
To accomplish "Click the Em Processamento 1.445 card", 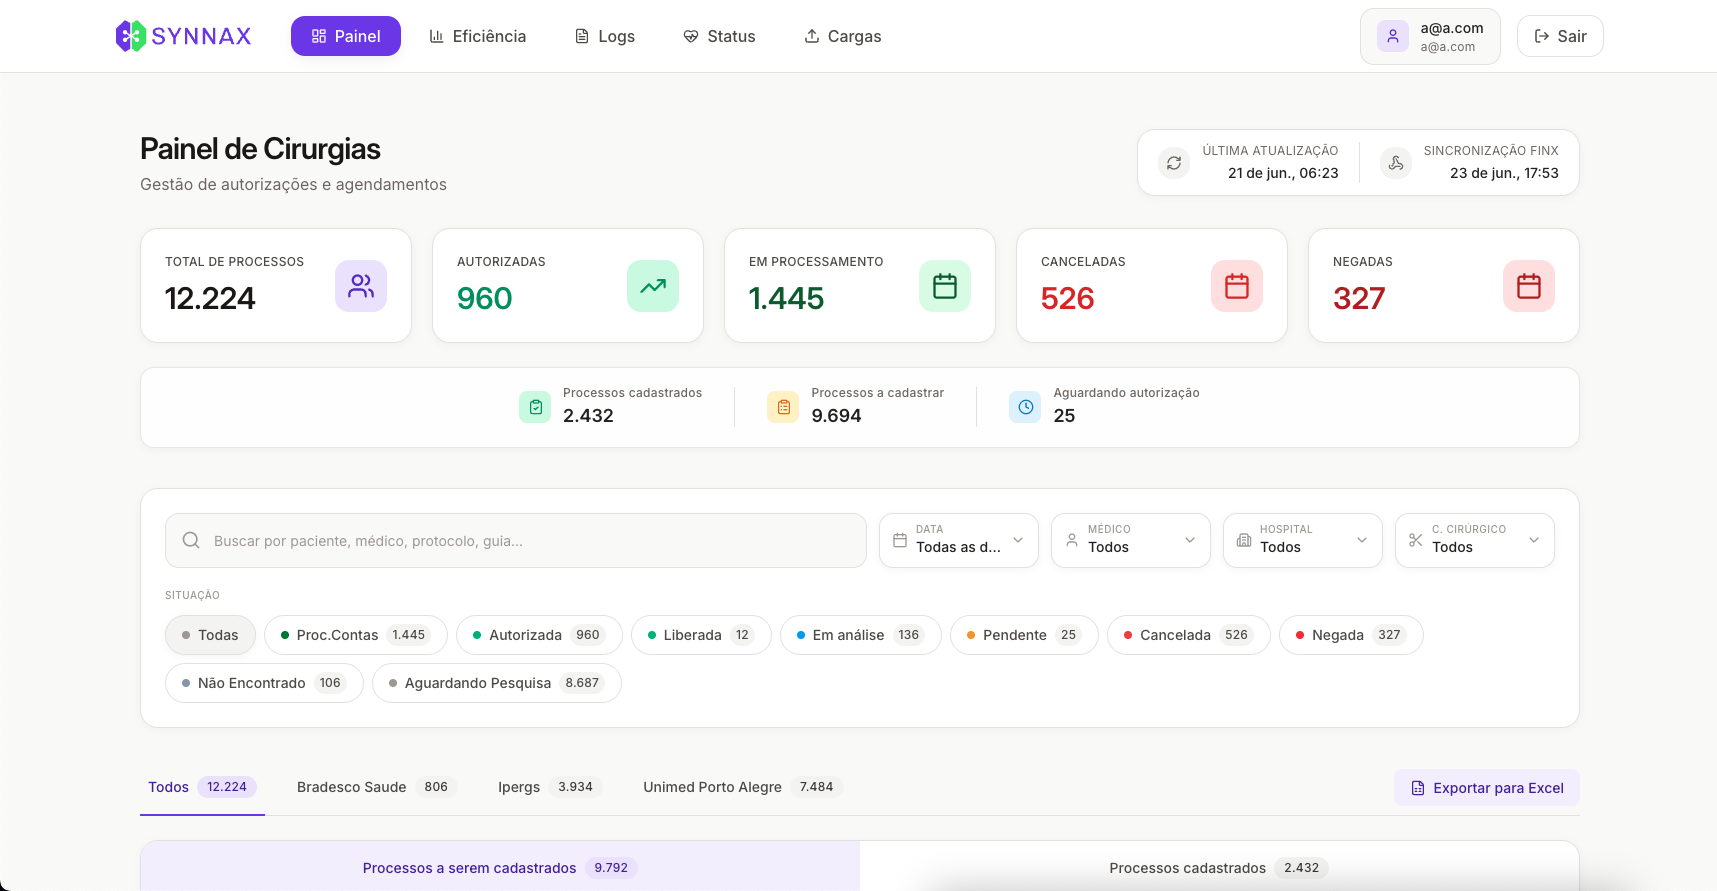I will [x=860, y=286].
